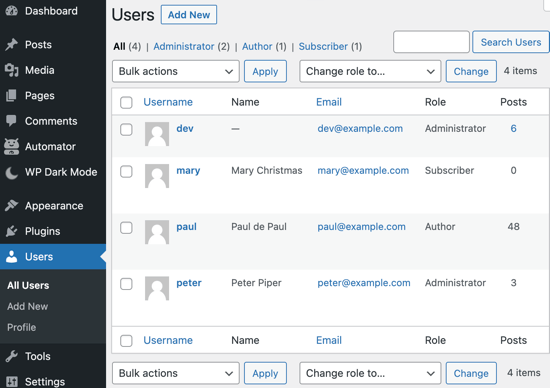The width and height of the screenshot is (550, 388).
Task: Show All users filter
Action: [x=119, y=46]
